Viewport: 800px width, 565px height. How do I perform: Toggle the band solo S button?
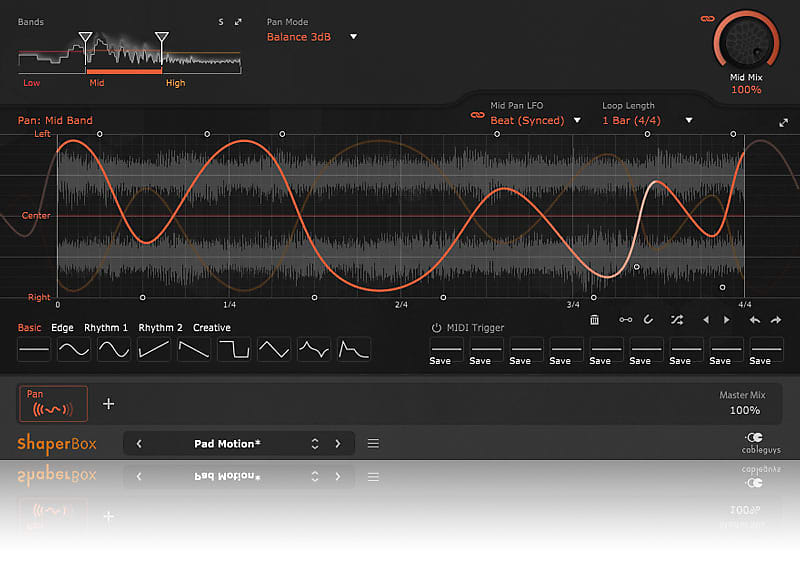(221, 21)
